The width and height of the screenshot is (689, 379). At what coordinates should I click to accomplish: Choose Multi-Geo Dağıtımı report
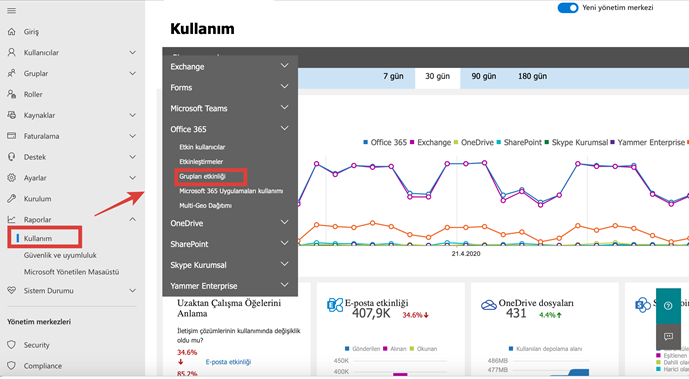[205, 206]
